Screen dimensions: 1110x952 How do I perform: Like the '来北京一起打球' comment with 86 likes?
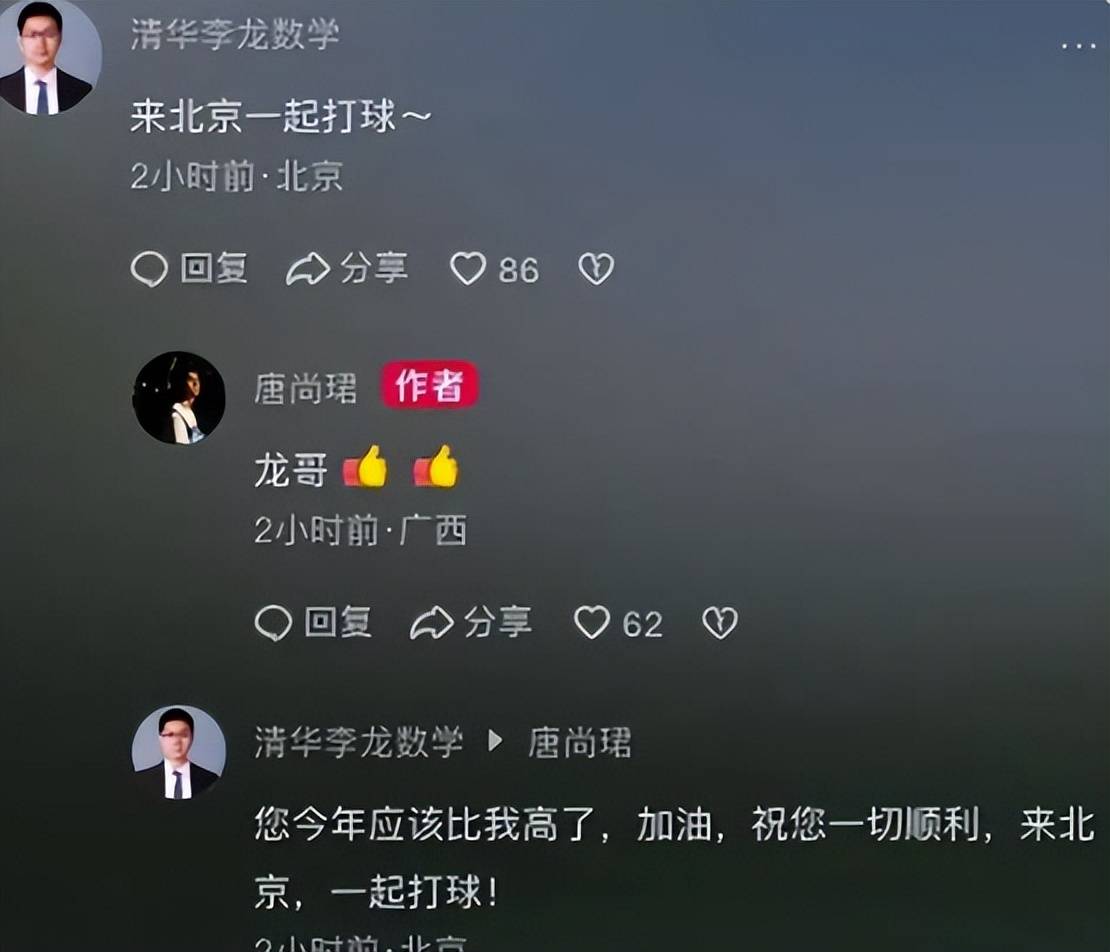[468, 269]
